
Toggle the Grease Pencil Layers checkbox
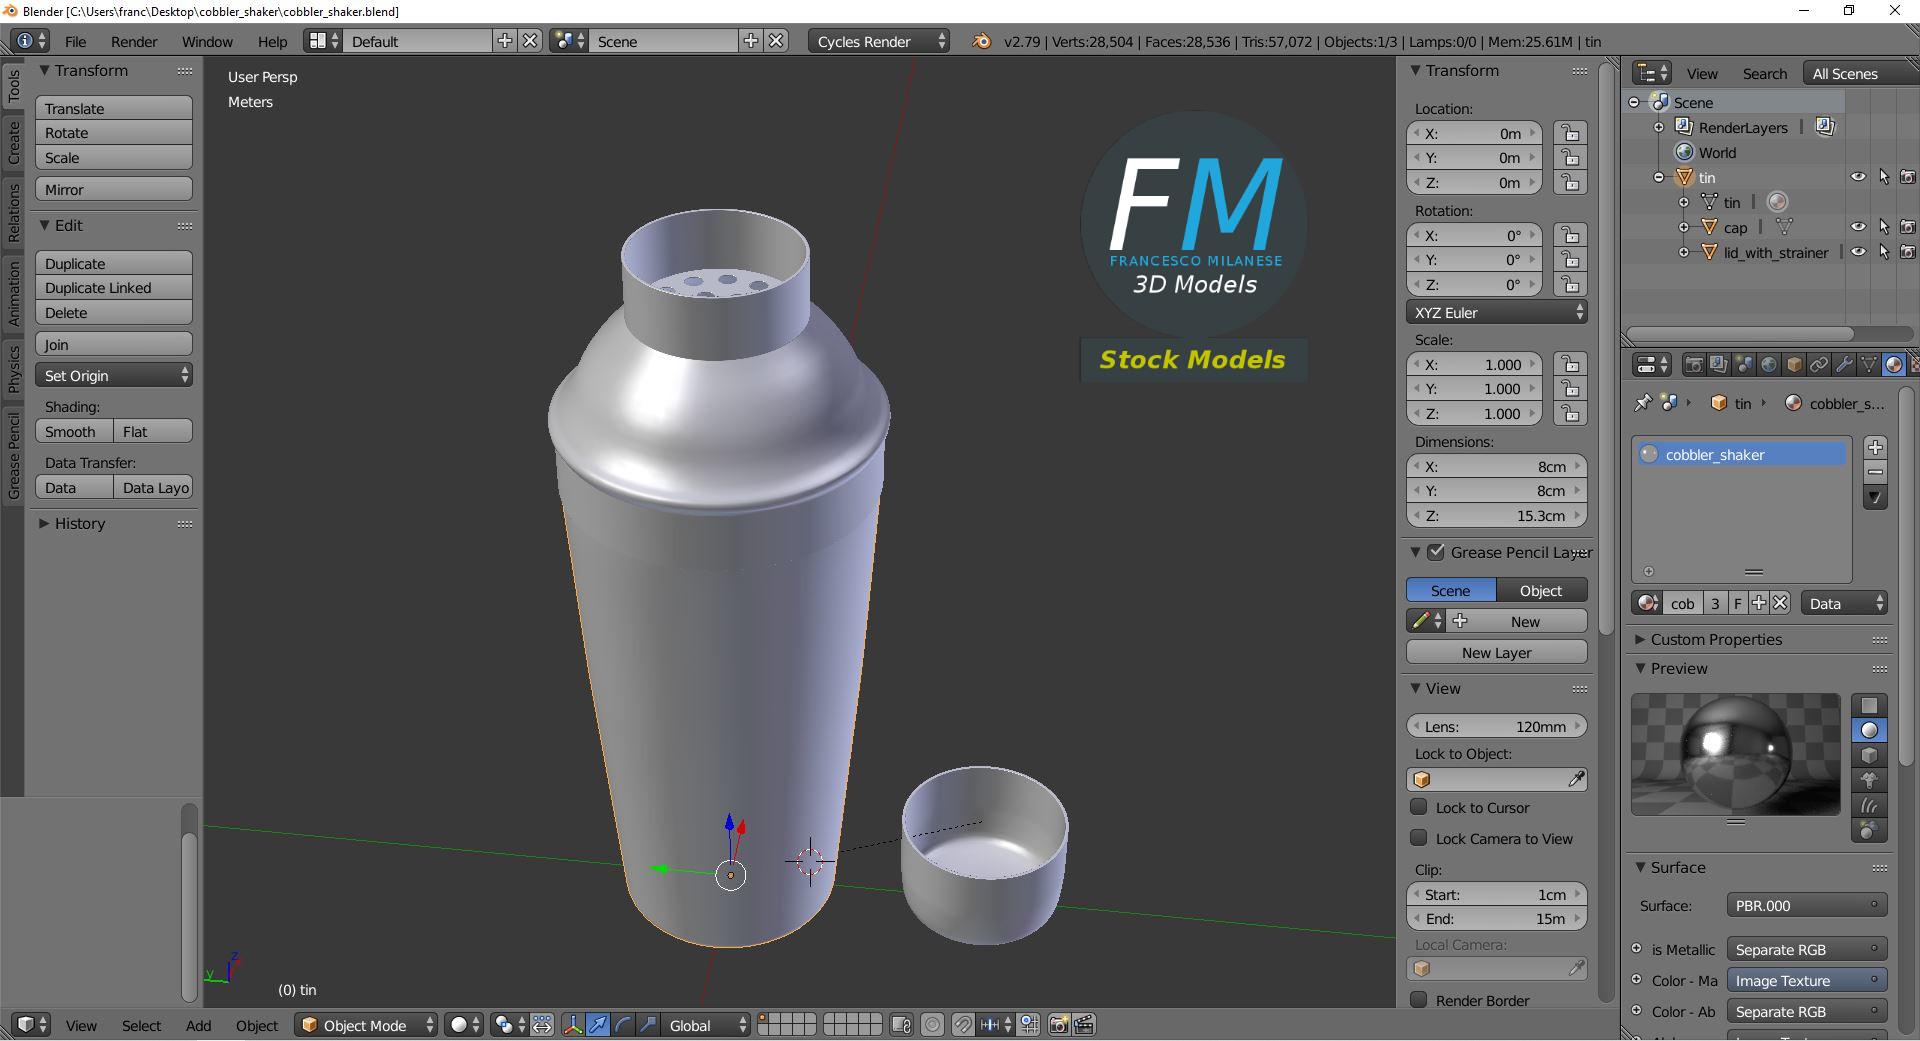pyautogui.click(x=1436, y=552)
